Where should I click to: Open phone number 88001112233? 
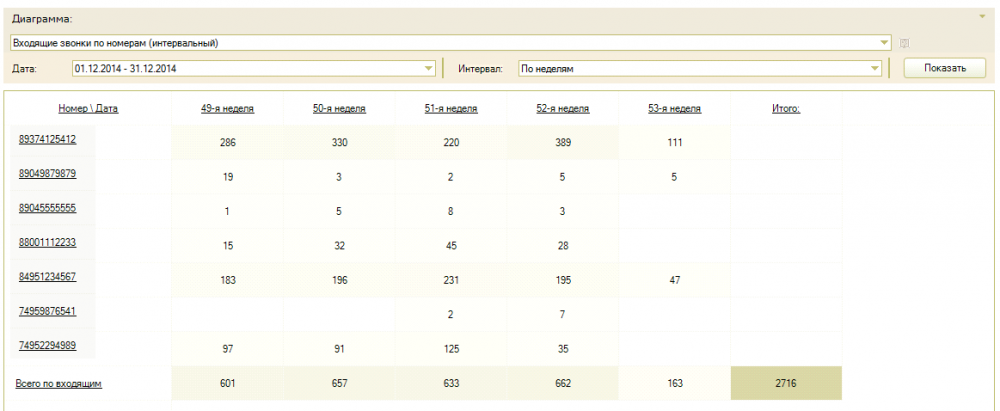tap(47, 242)
